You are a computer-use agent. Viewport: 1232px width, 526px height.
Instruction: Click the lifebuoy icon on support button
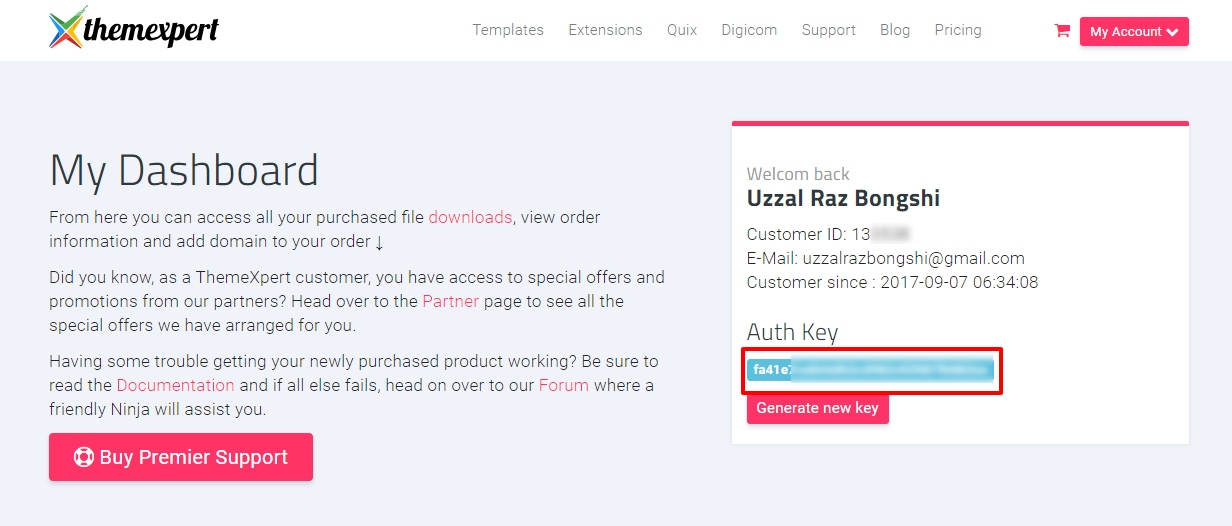[x=83, y=457]
